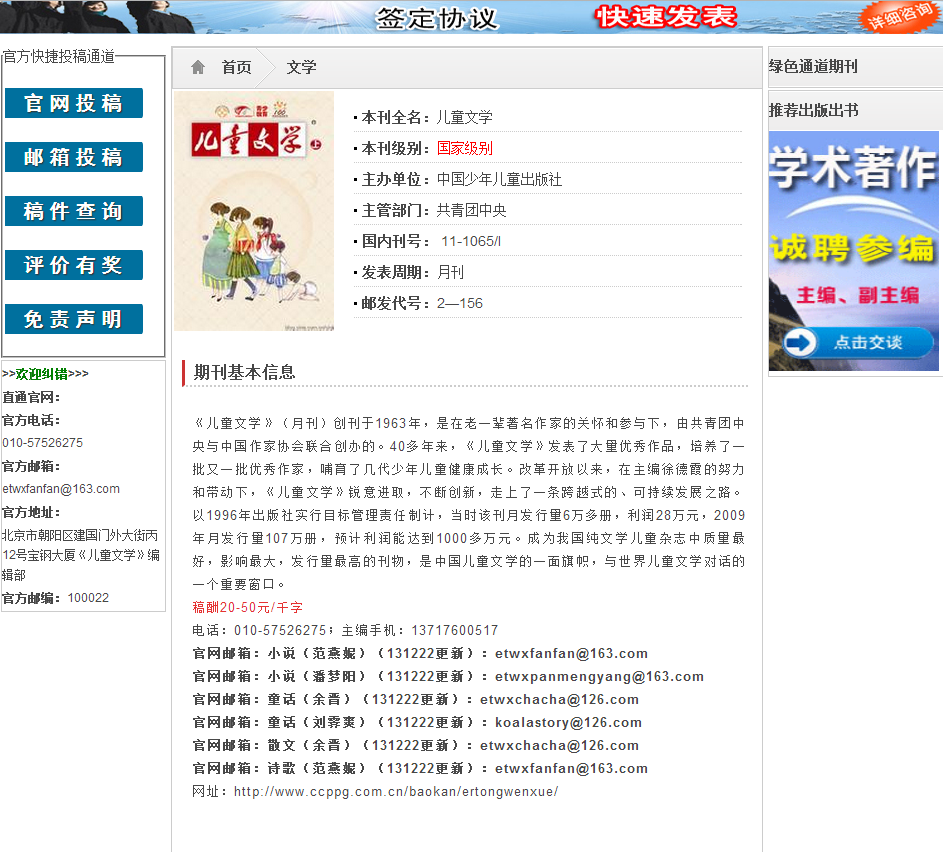Screen dimensions: 943x852
Task: Open the 绿色通道期刊 section
Action: tap(813, 67)
